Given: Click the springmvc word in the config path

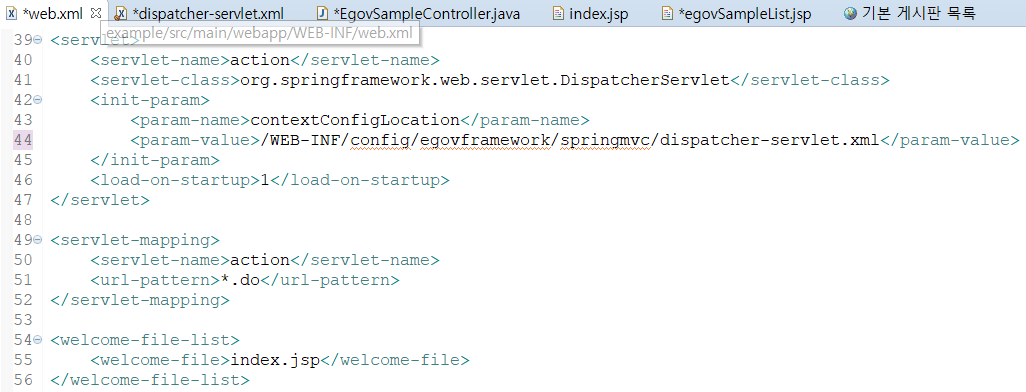Looking at the screenshot, I should 605,140.
